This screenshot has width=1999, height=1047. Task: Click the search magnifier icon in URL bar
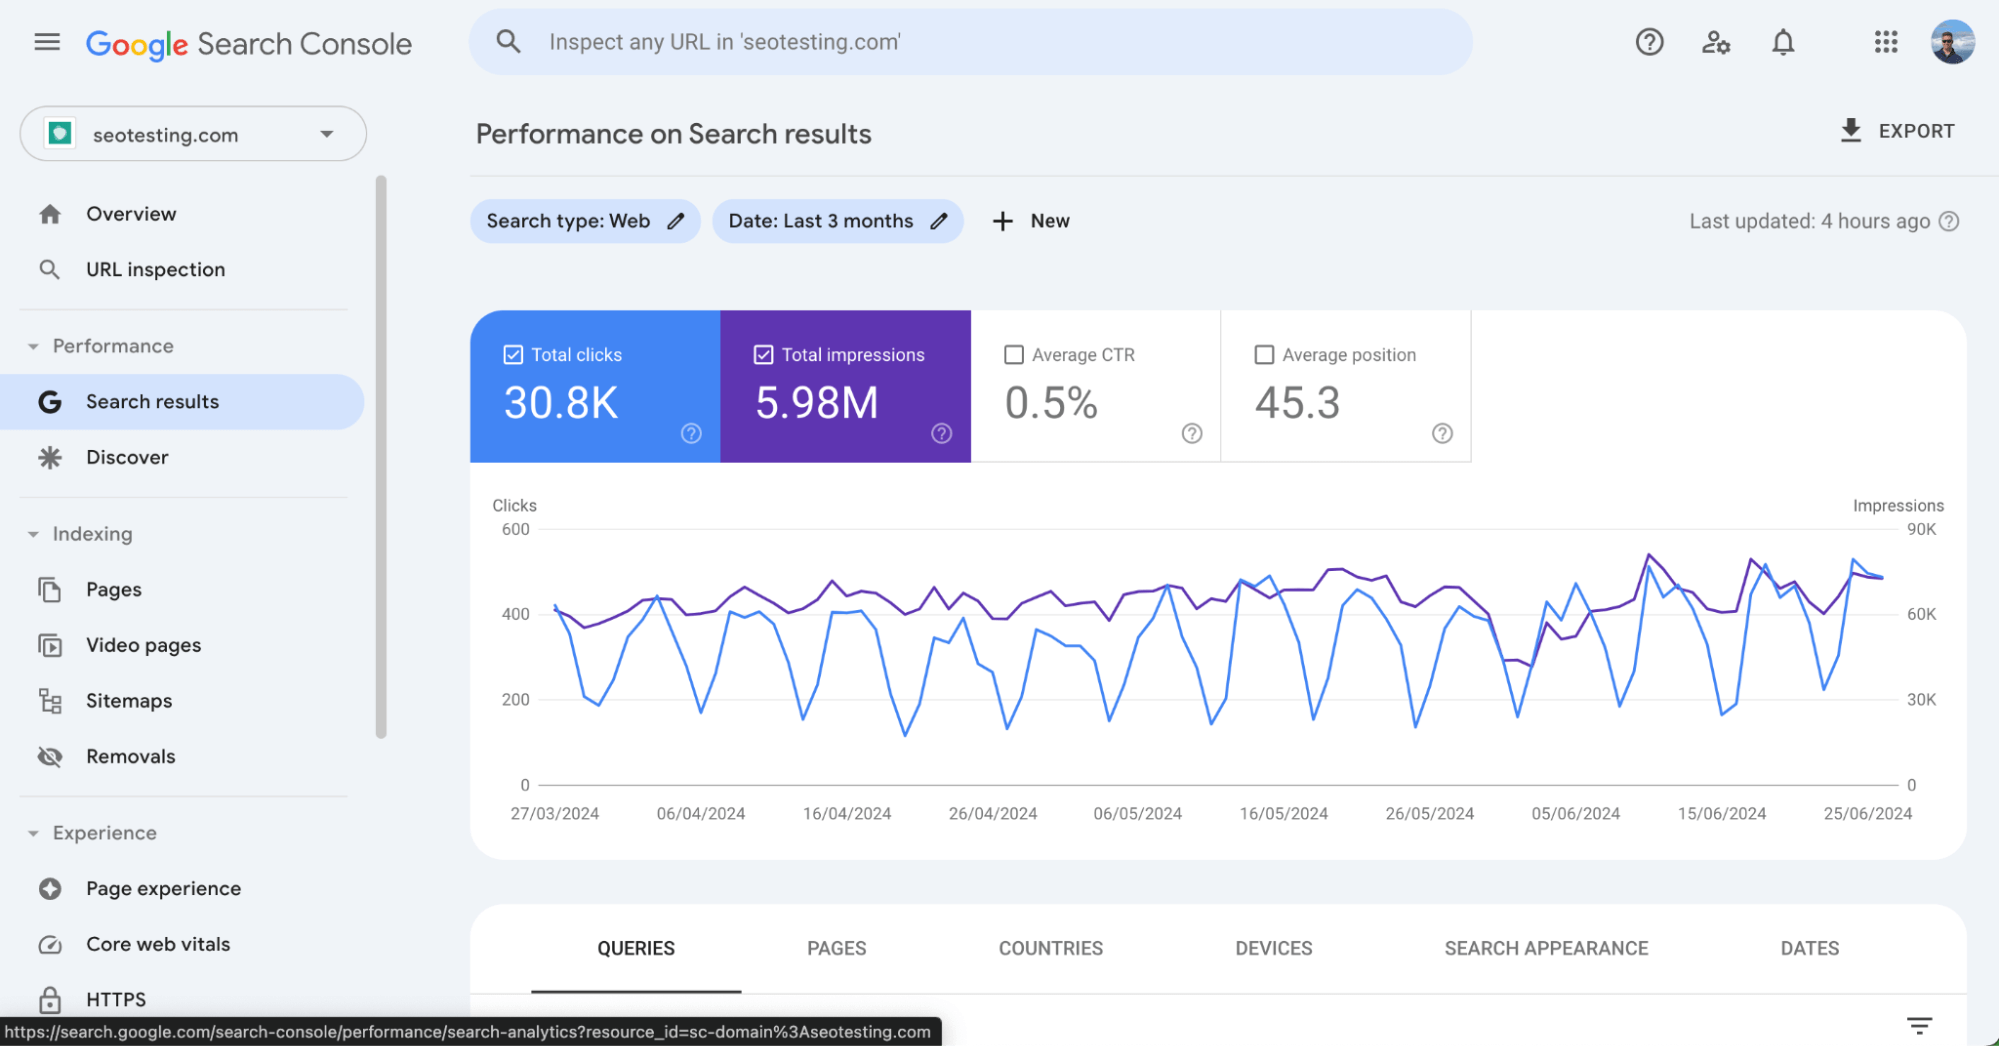[x=509, y=42]
